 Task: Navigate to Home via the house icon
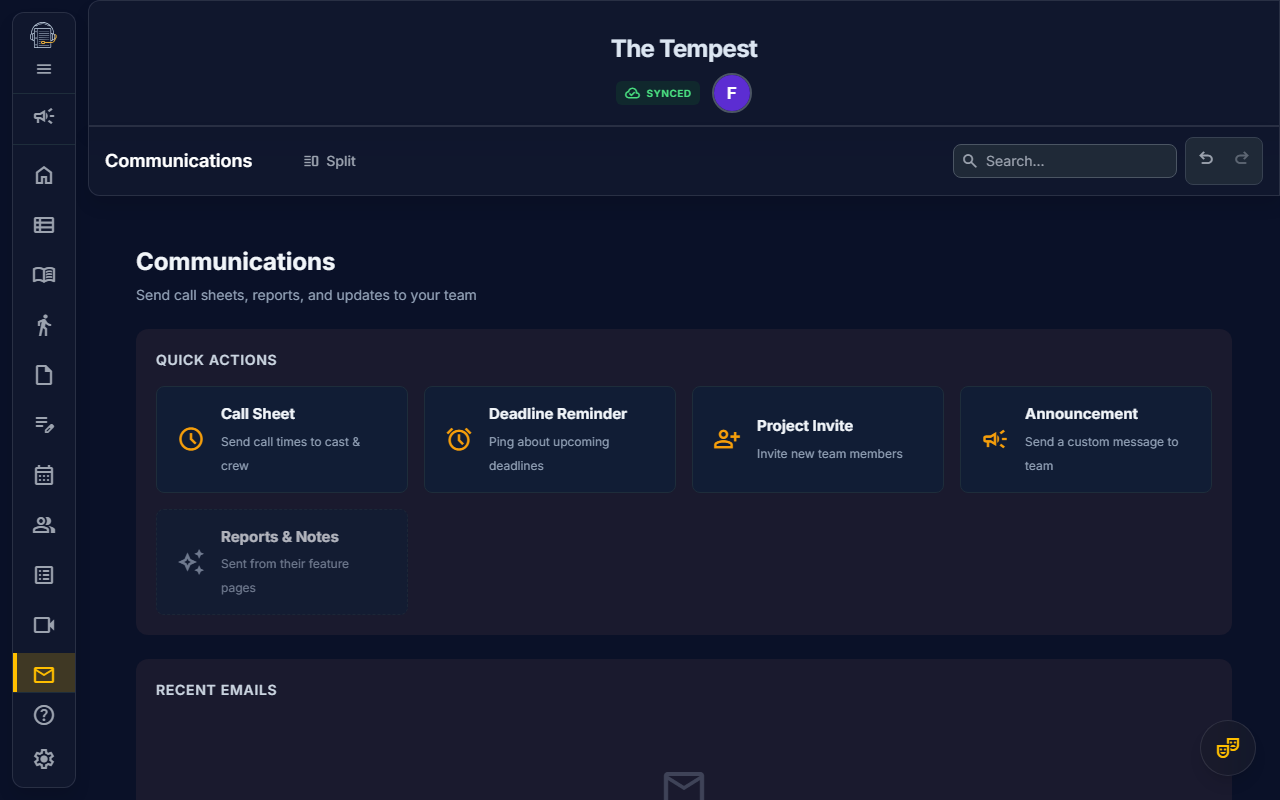43,174
